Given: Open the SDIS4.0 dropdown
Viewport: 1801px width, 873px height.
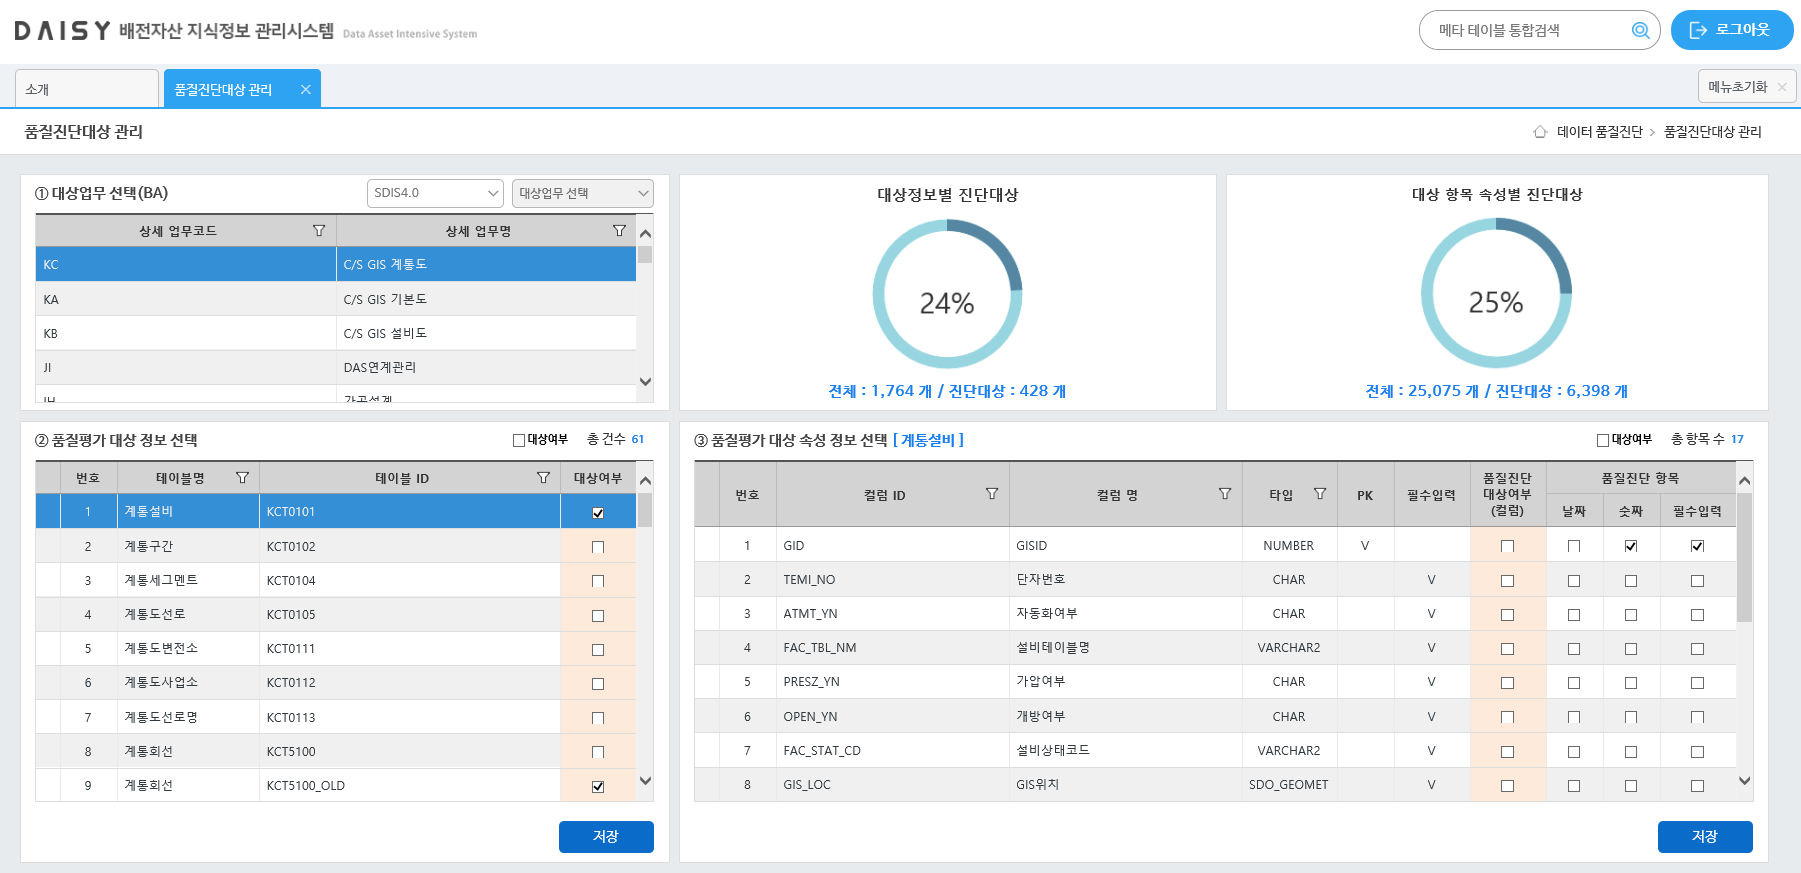Looking at the screenshot, I should coord(435,193).
